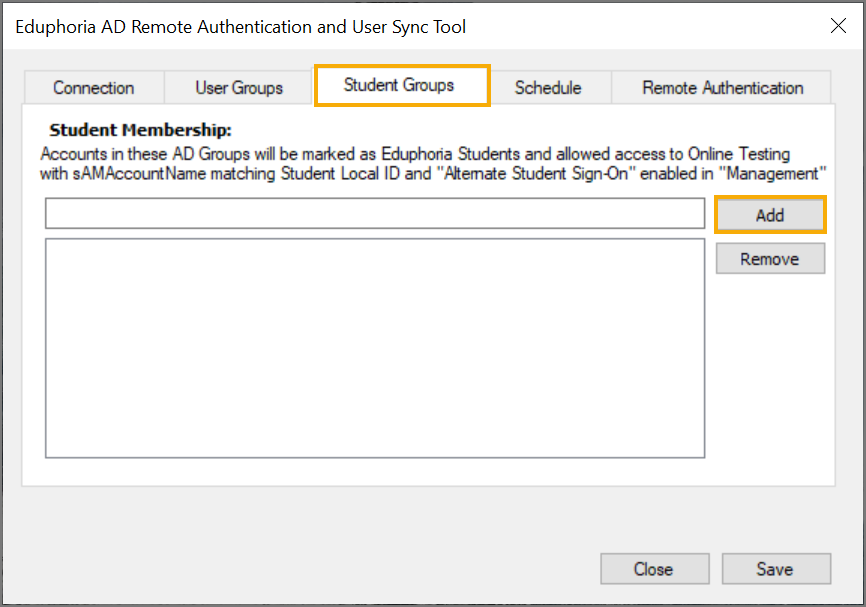Viewport: 866px width, 607px height.
Task: Close the dialog with the X icon
Action: (838, 26)
